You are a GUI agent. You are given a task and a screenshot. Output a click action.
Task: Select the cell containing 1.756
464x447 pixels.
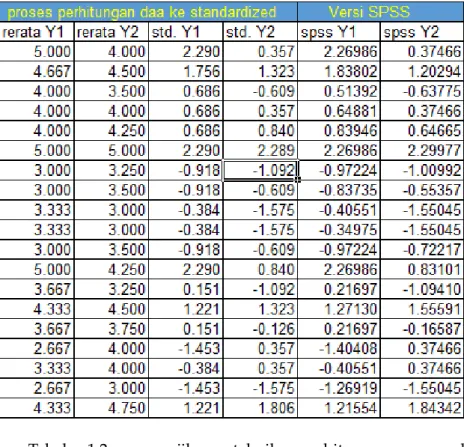point(186,71)
